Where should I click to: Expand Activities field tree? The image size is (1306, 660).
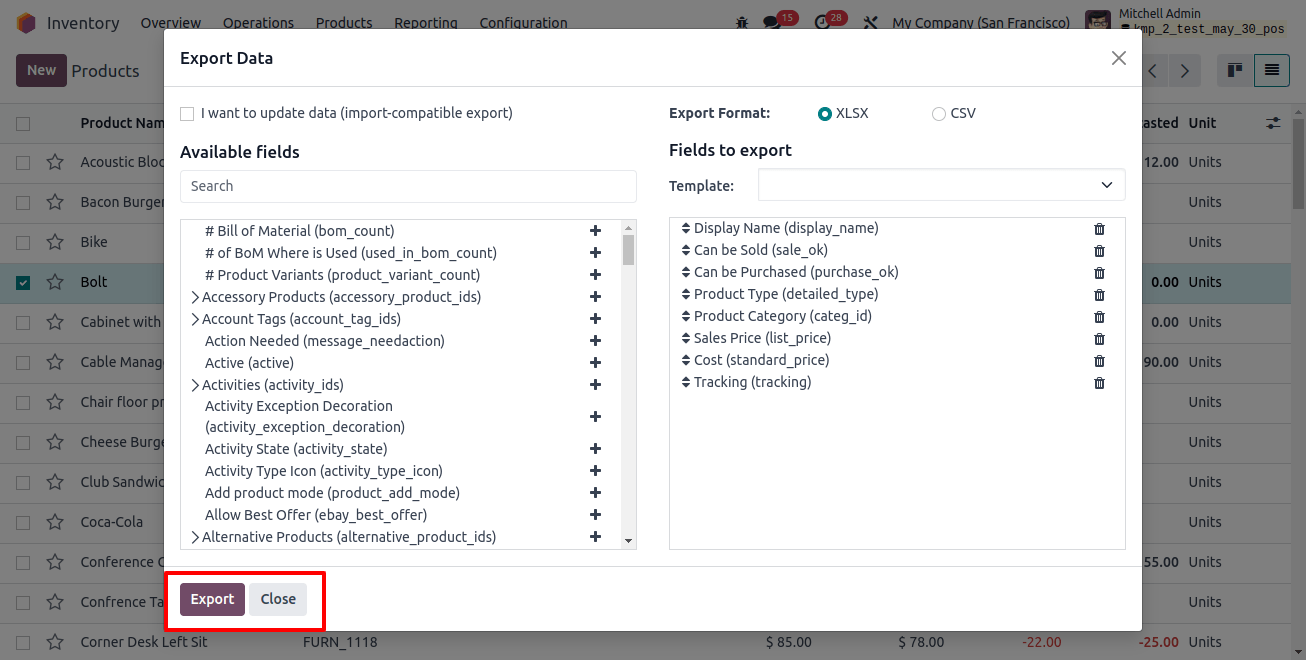pos(195,385)
